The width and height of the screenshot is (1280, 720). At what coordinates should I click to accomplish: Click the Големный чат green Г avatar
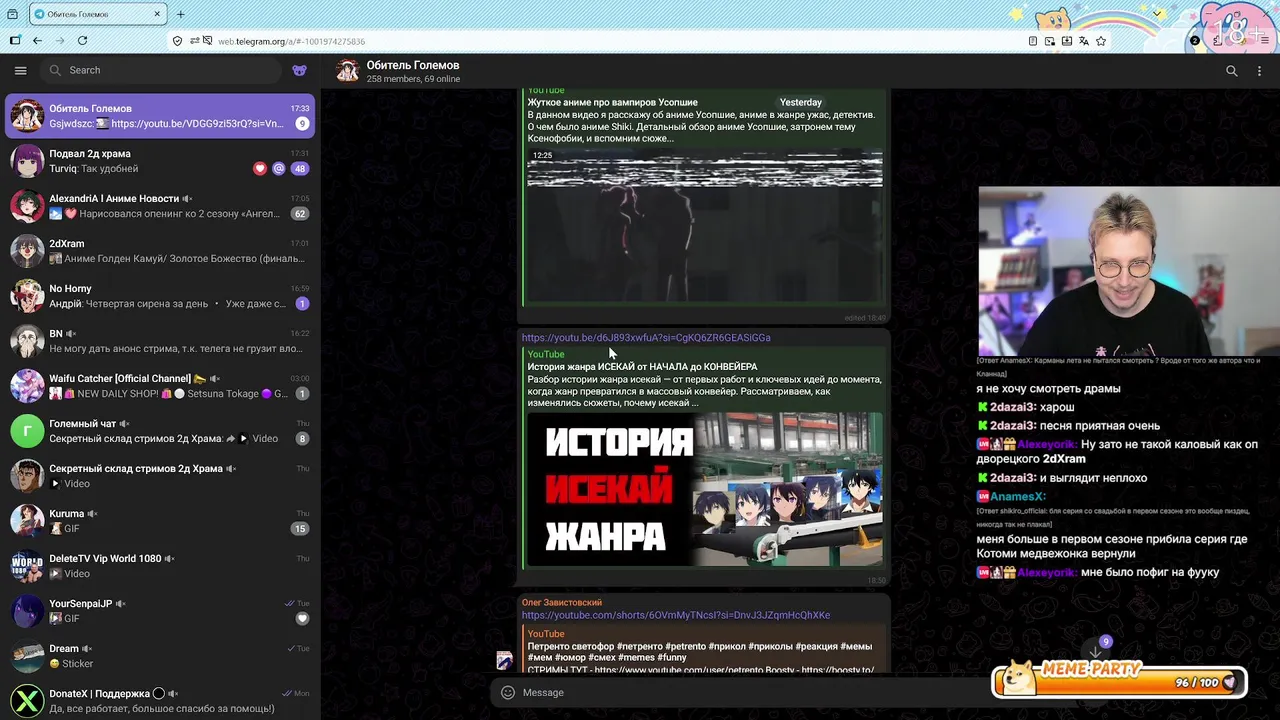click(27, 431)
